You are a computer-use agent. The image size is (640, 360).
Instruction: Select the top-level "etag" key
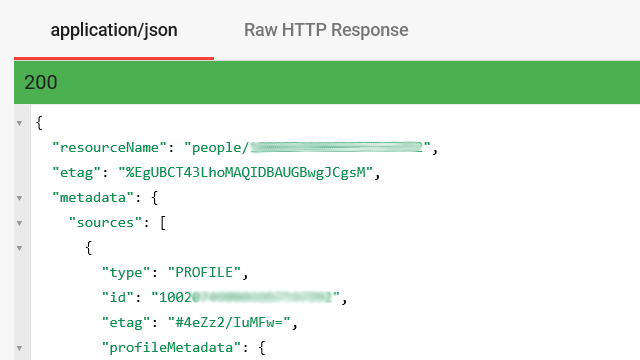(76, 173)
